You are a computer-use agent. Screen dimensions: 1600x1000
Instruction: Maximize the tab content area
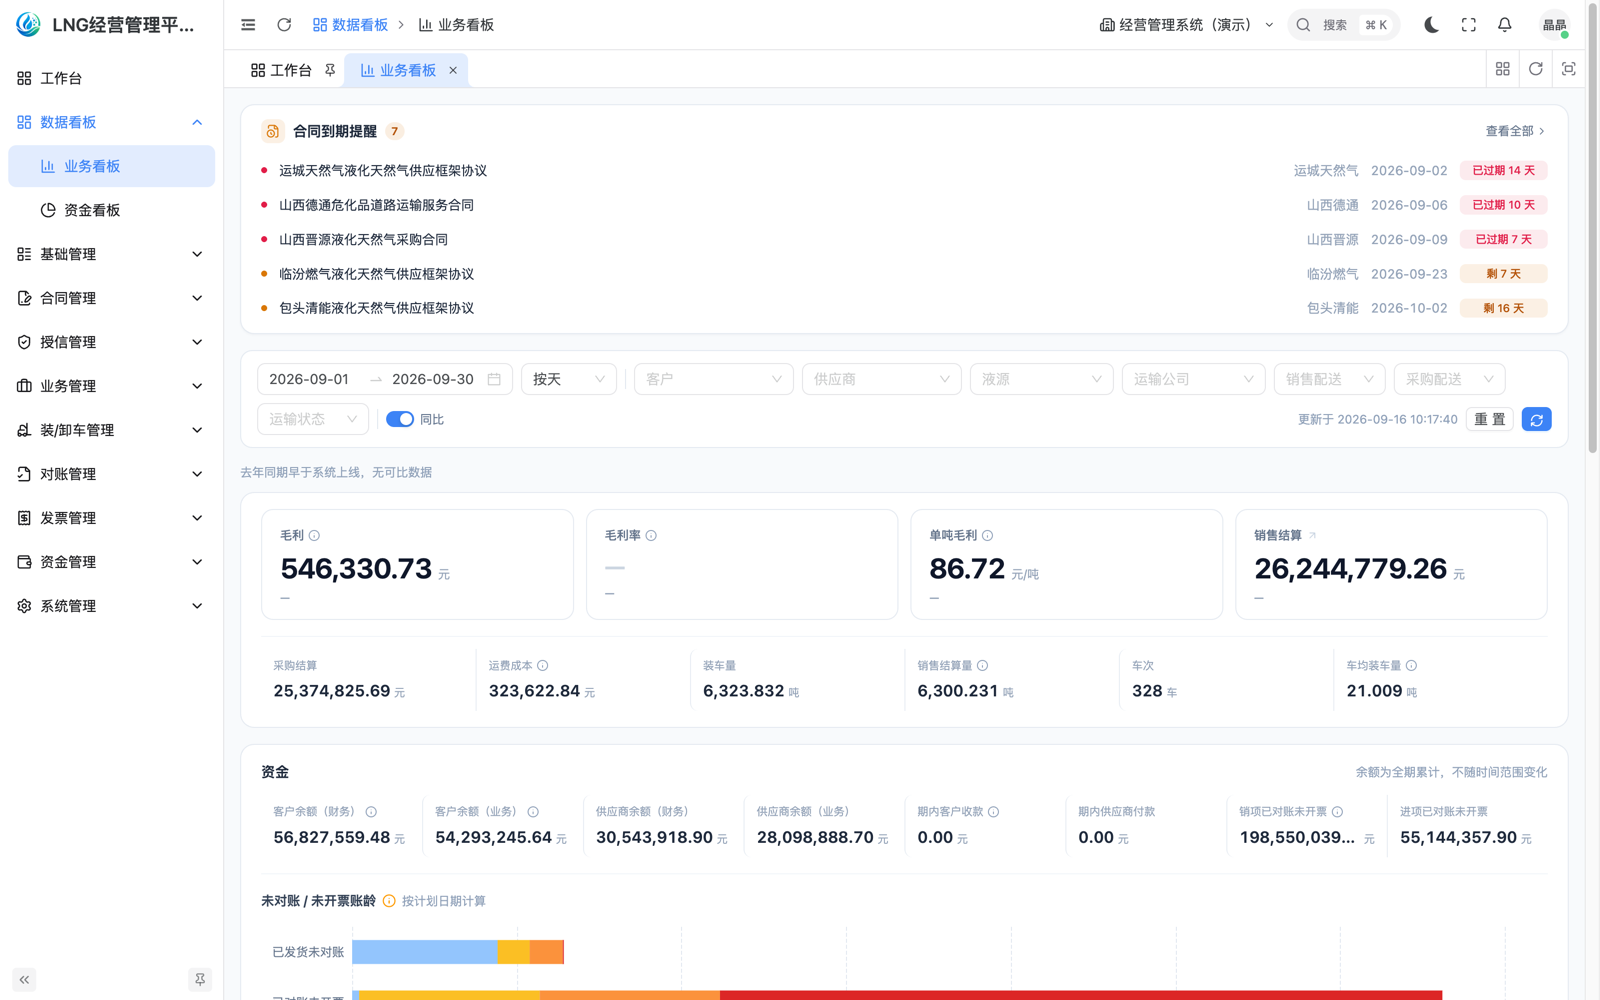pyautogui.click(x=1569, y=69)
